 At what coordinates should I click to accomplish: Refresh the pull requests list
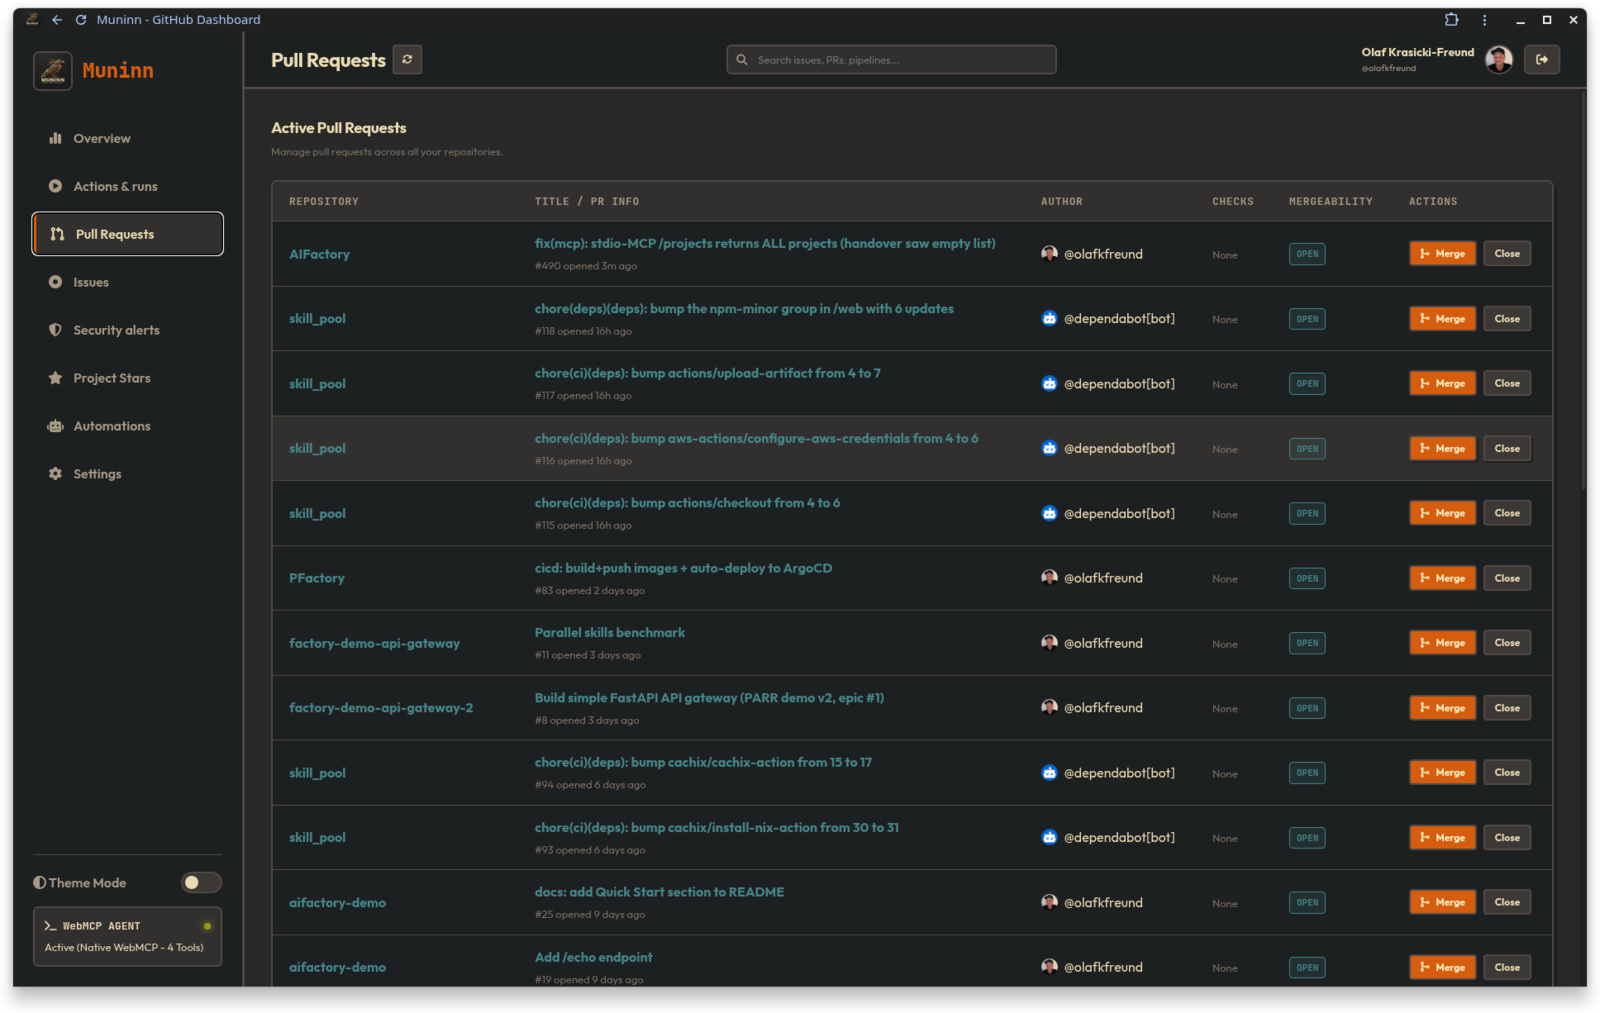[x=407, y=60]
